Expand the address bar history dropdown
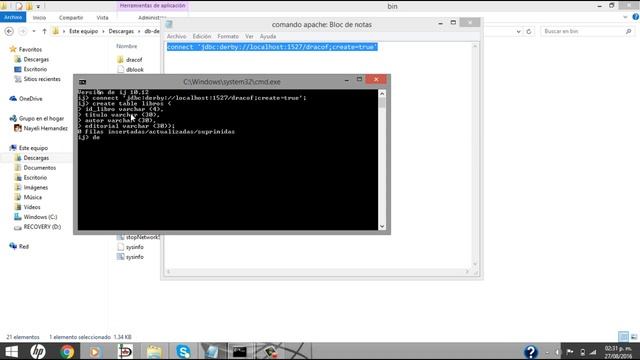 pyautogui.click(x=518, y=31)
